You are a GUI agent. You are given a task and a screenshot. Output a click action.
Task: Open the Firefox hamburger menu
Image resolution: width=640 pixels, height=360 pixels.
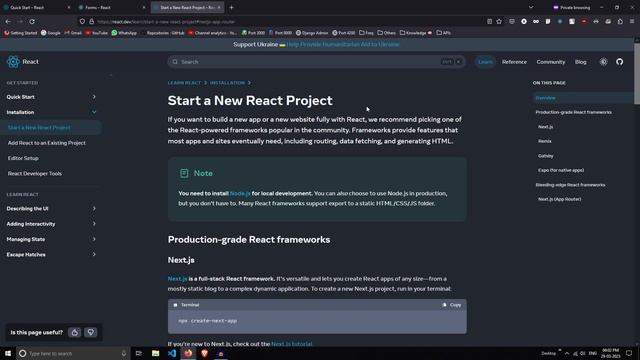point(632,22)
